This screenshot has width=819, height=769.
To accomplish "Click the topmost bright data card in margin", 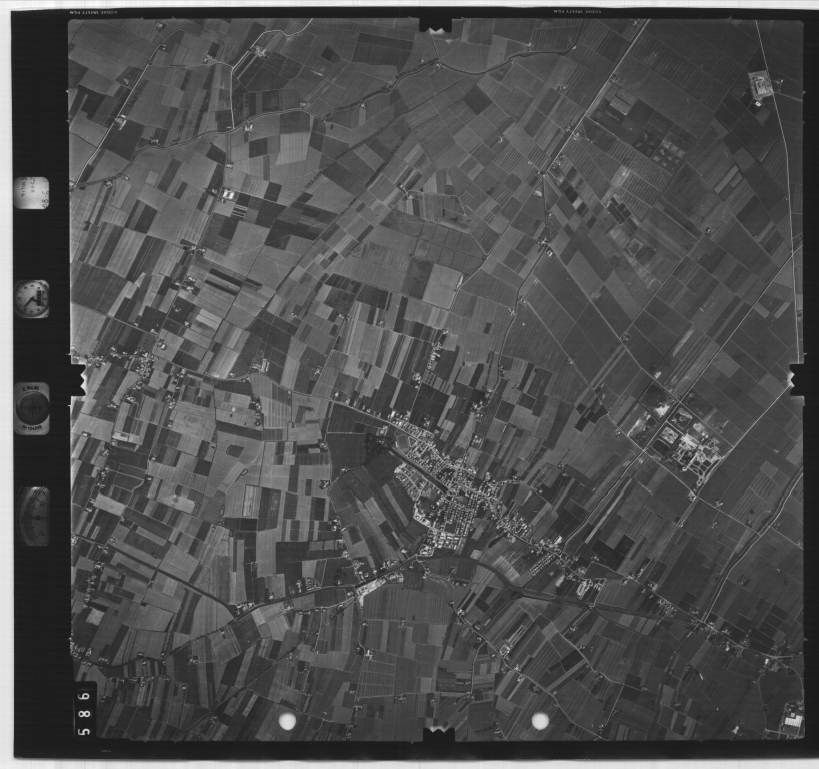I will [31, 192].
